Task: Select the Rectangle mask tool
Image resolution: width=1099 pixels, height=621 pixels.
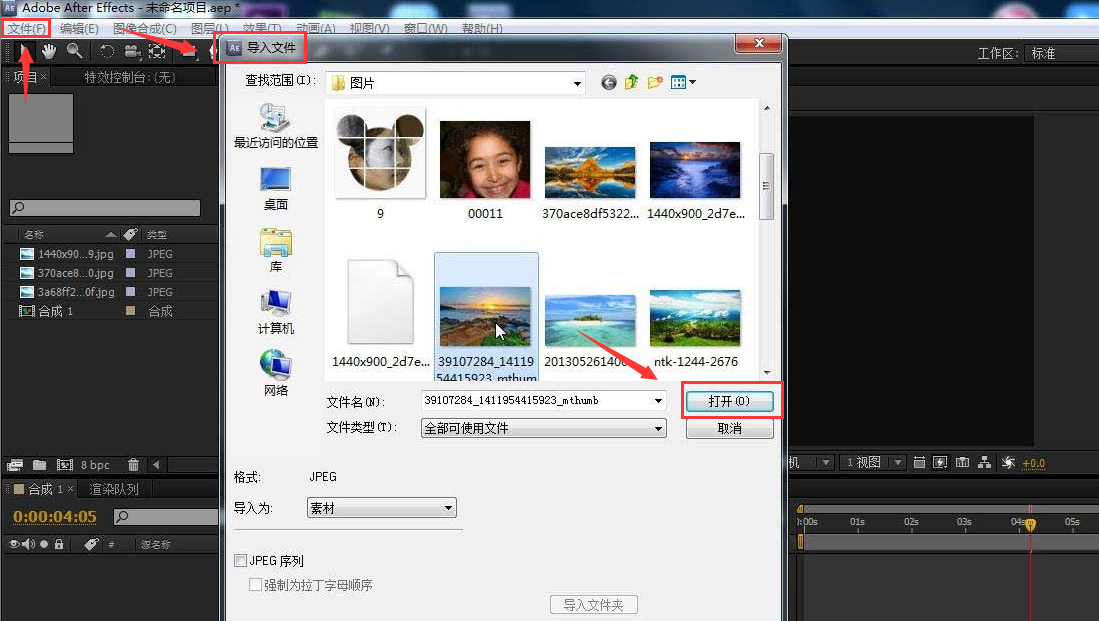Action: coord(189,53)
